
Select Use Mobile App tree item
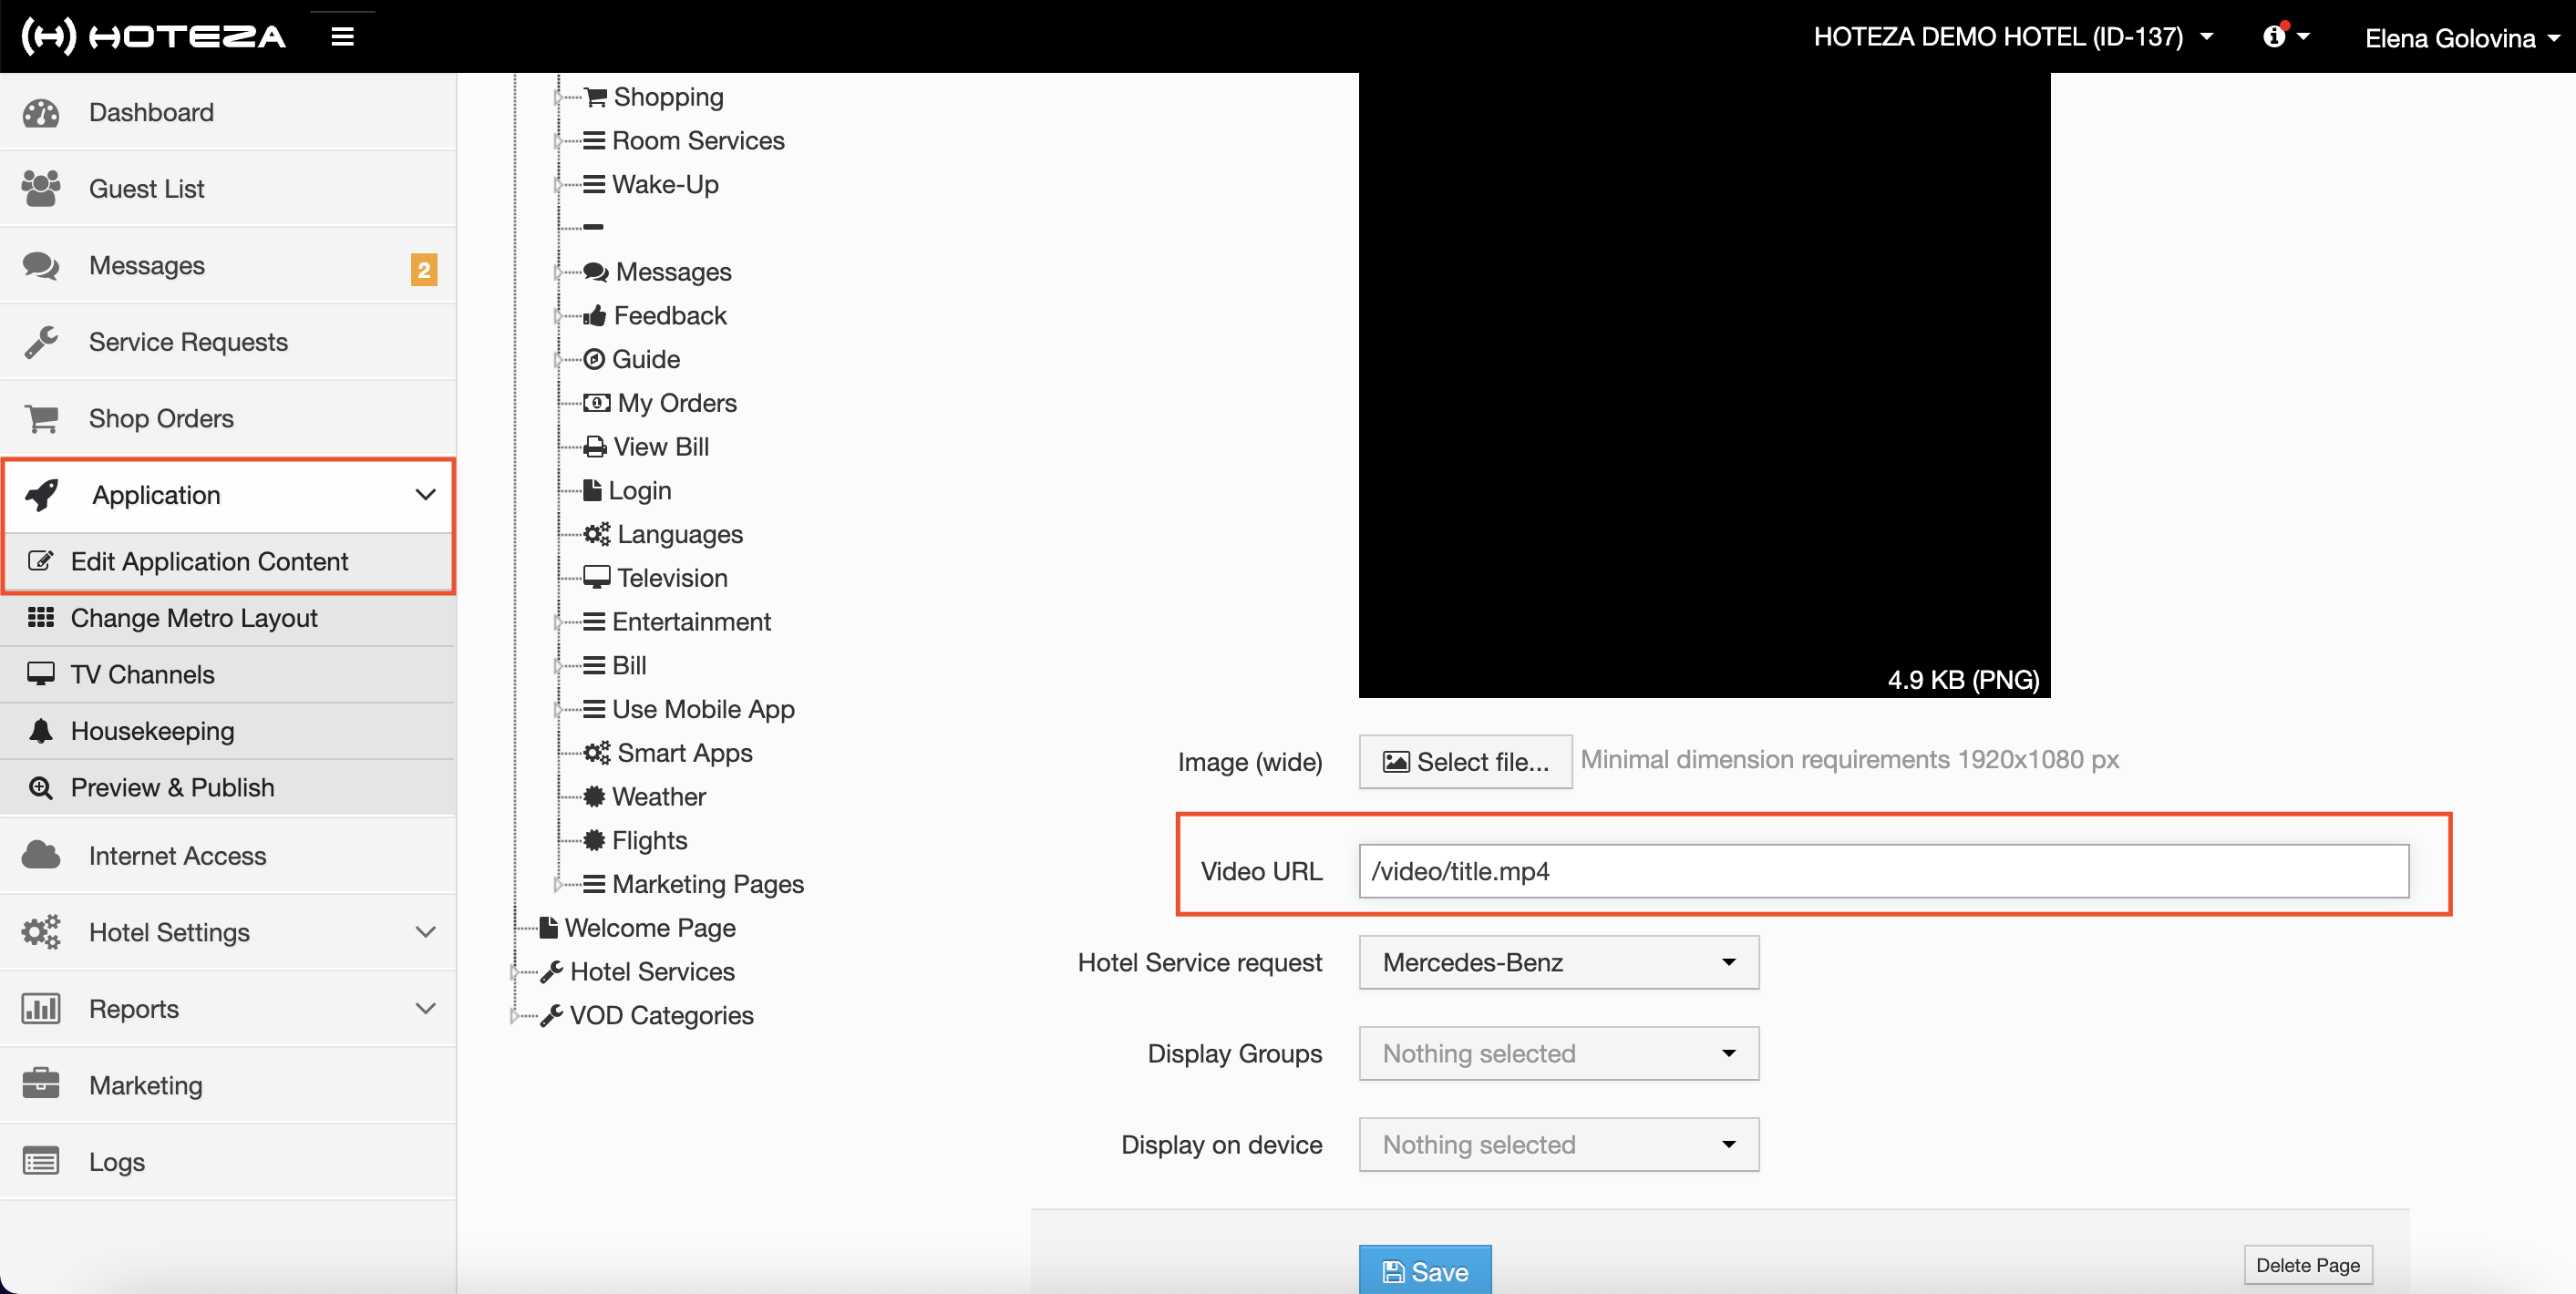point(703,710)
